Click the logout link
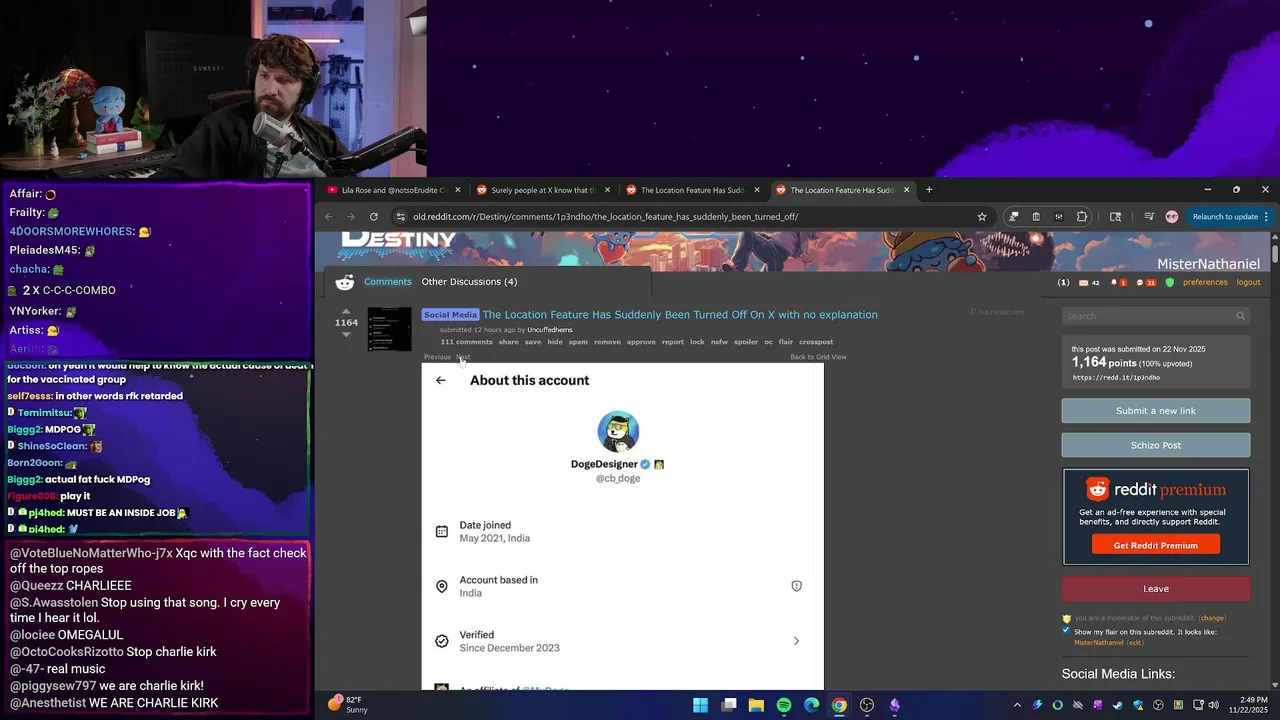 pos(1248,283)
